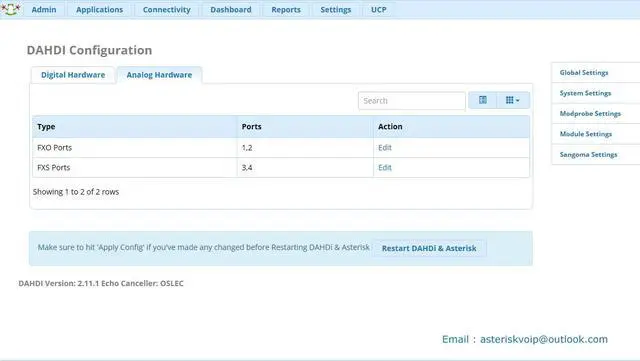
Task: Toggle table card view icon
Action: pyautogui.click(x=482, y=100)
